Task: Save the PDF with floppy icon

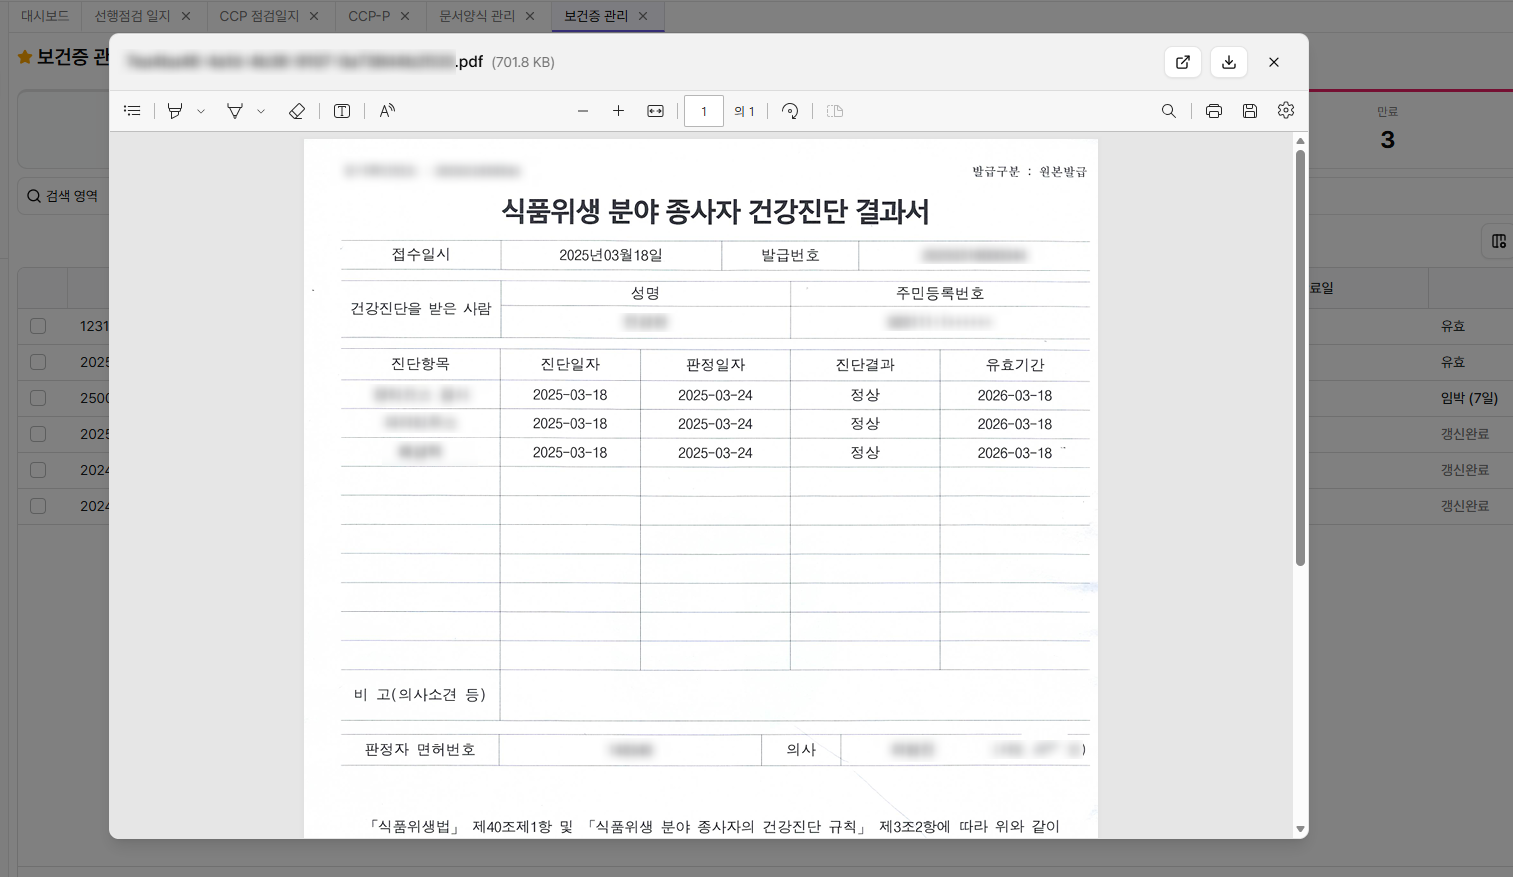Action: coord(1250,111)
